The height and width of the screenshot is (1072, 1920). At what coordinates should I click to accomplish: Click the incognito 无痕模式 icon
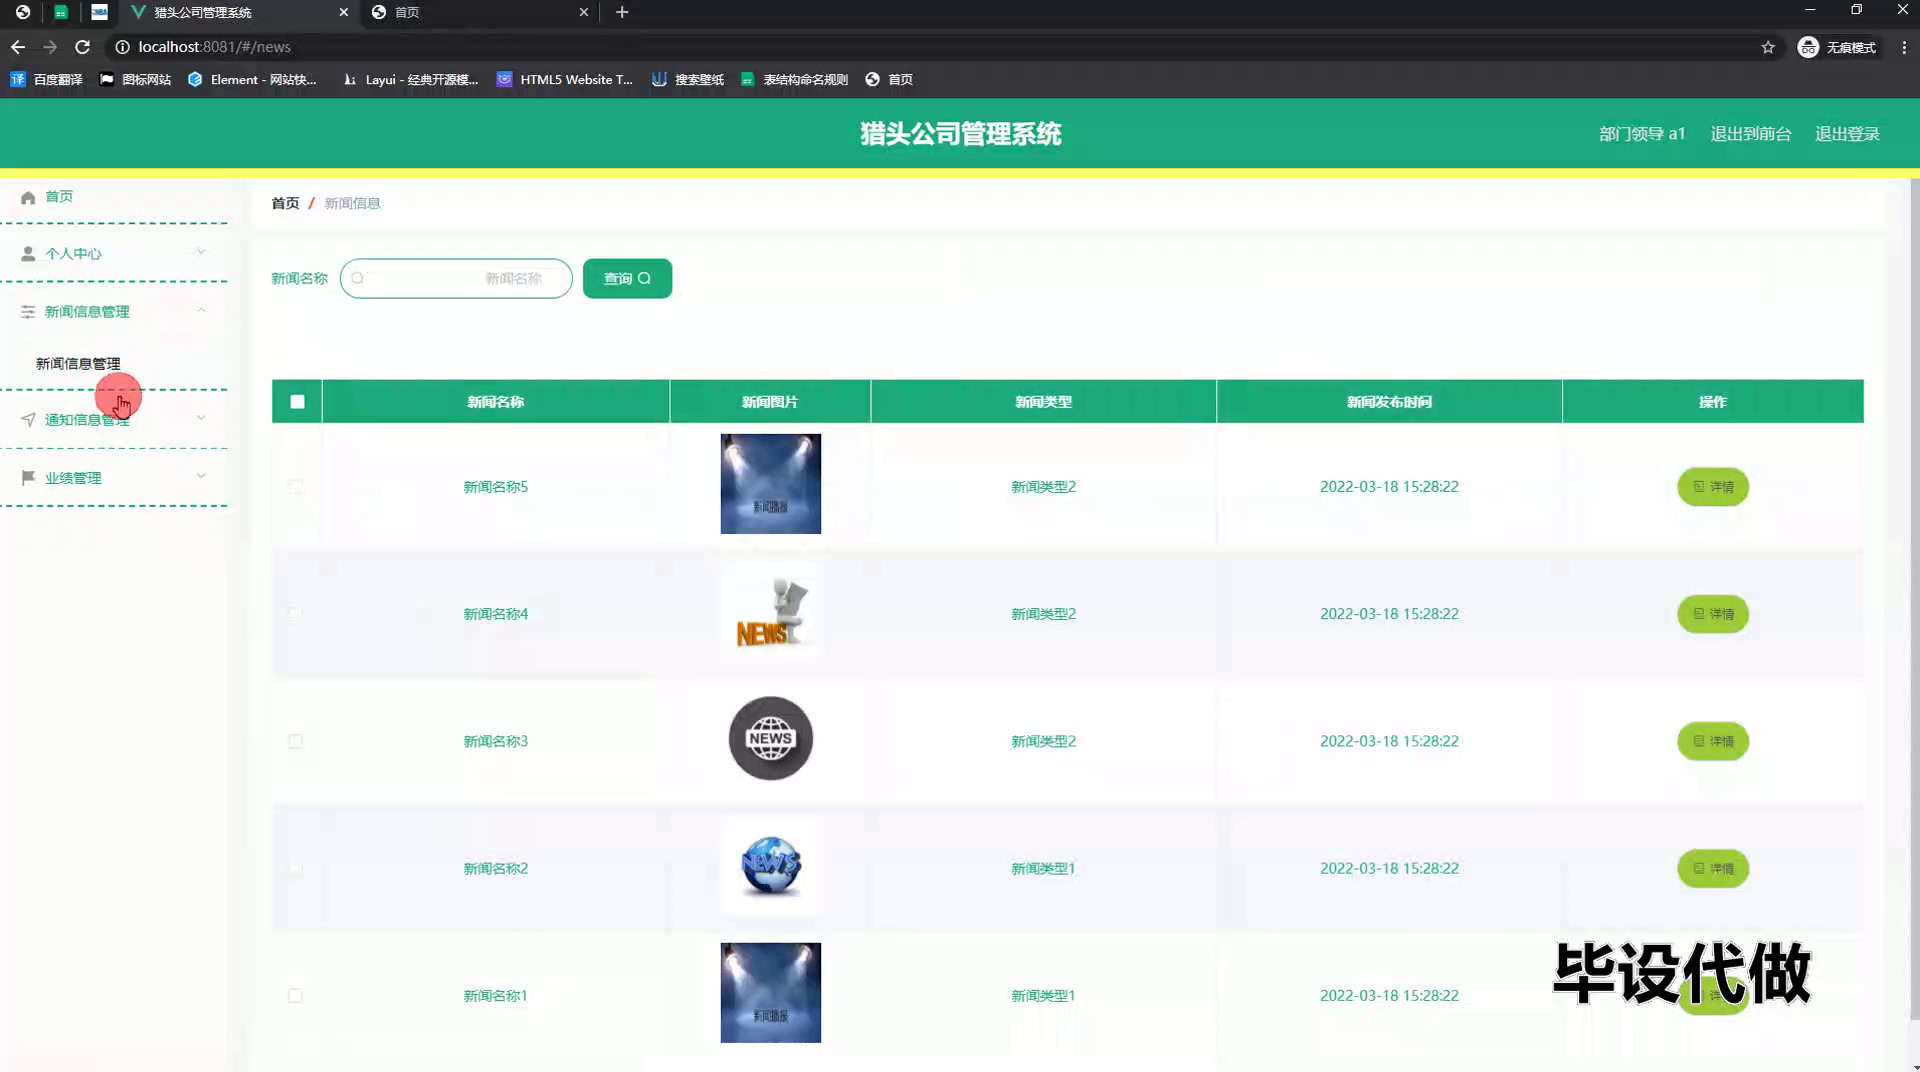coord(1808,47)
